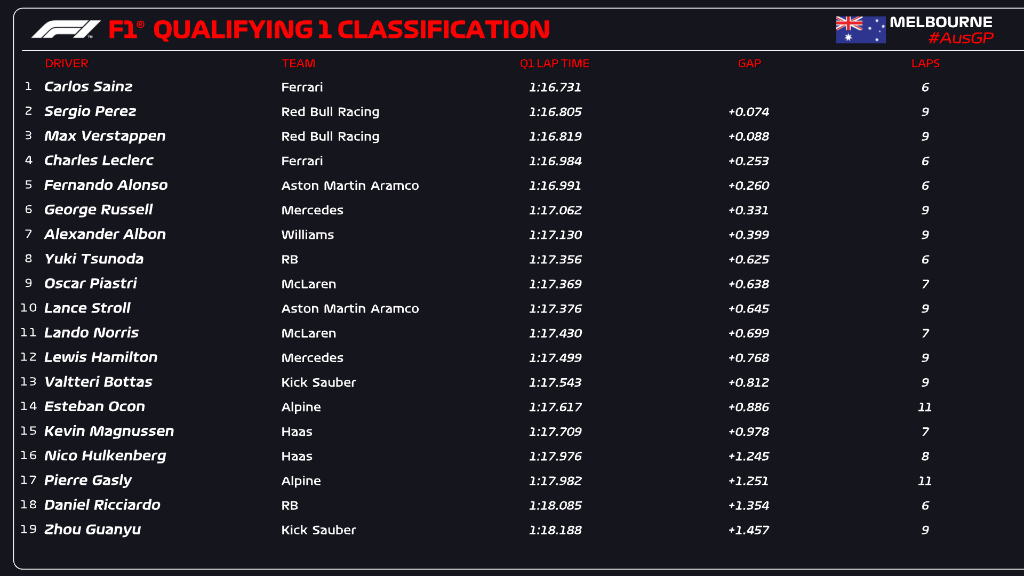This screenshot has height=576, width=1024.
Task: Select the #AusGP hashtag
Action: click(x=961, y=38)
